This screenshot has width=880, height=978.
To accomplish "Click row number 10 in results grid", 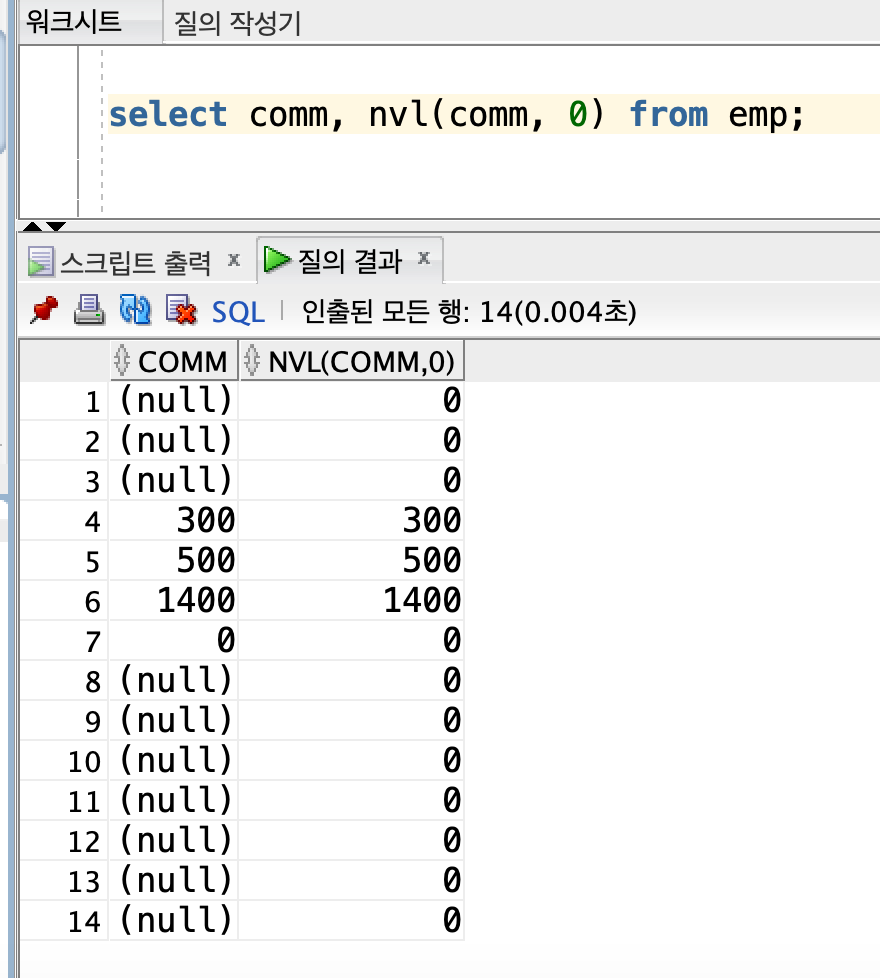I will click(64, 761).
